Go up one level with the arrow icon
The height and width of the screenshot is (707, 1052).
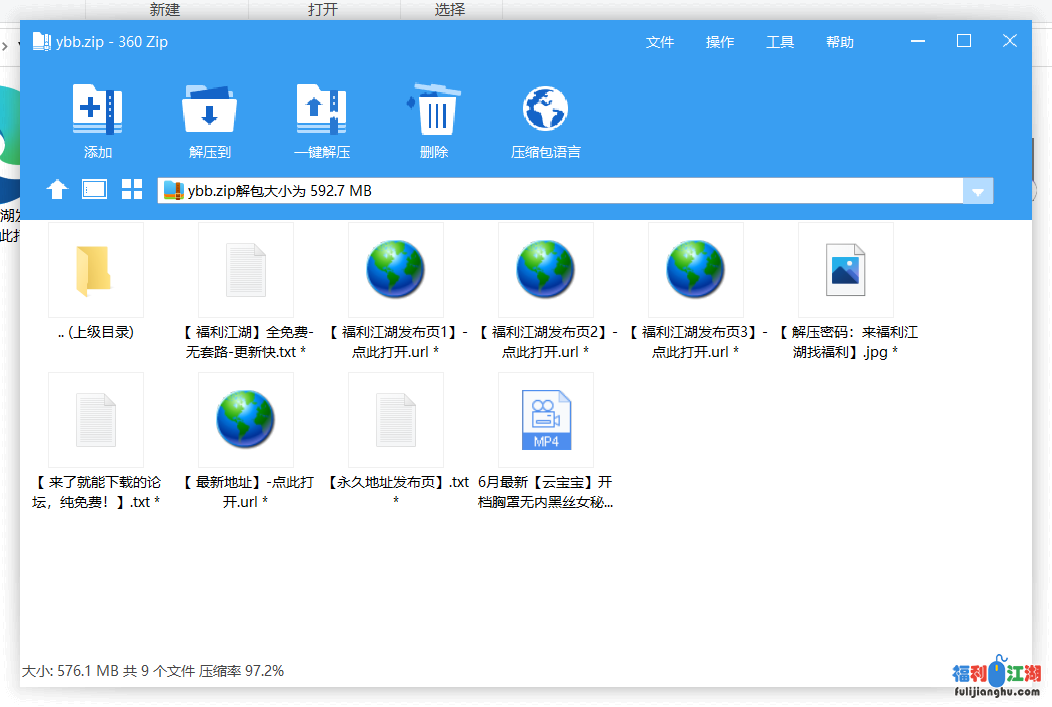(x=57, y=190)
